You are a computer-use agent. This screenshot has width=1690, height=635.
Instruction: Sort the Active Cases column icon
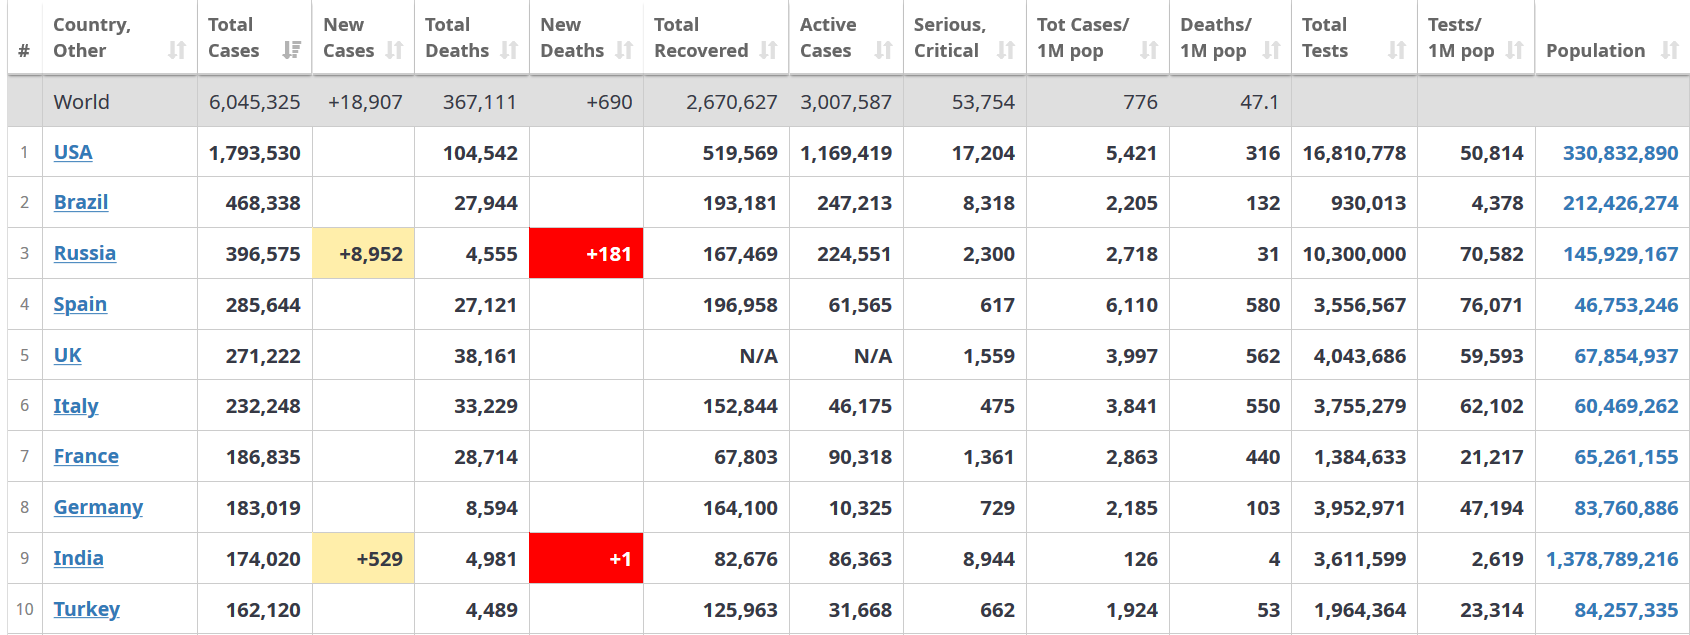pos(883,50)
